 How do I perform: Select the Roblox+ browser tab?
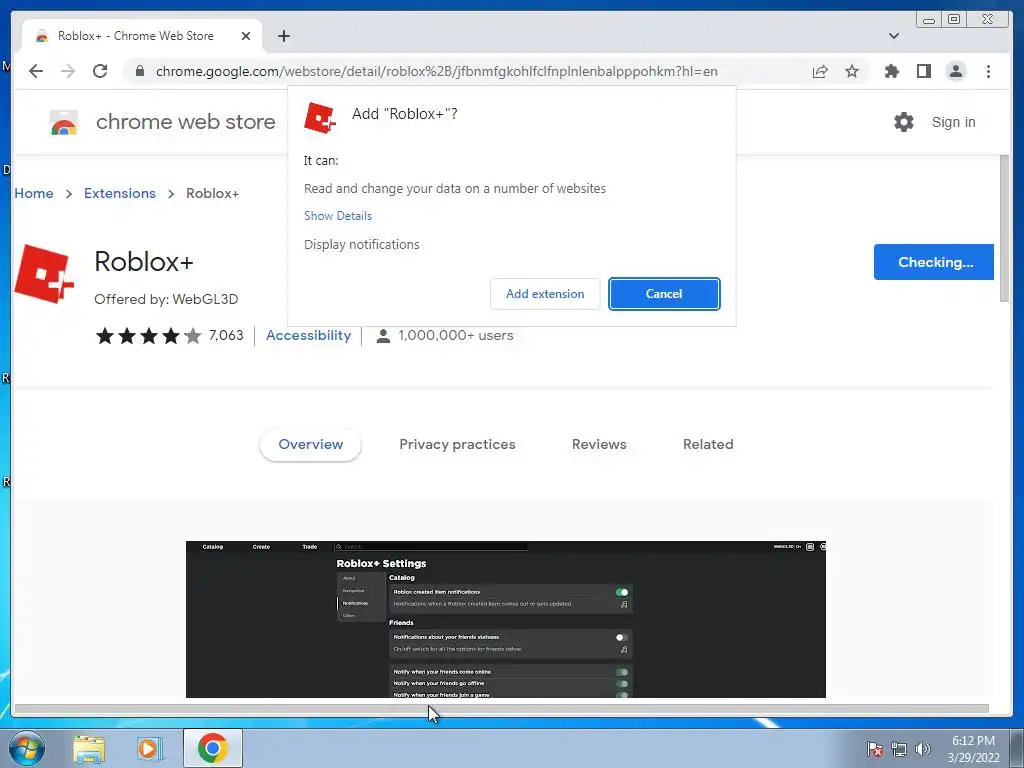pos(142,36)
